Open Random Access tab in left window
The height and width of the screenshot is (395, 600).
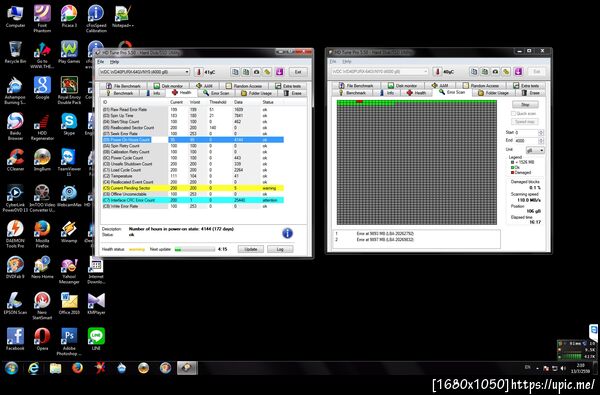(244, 86)
